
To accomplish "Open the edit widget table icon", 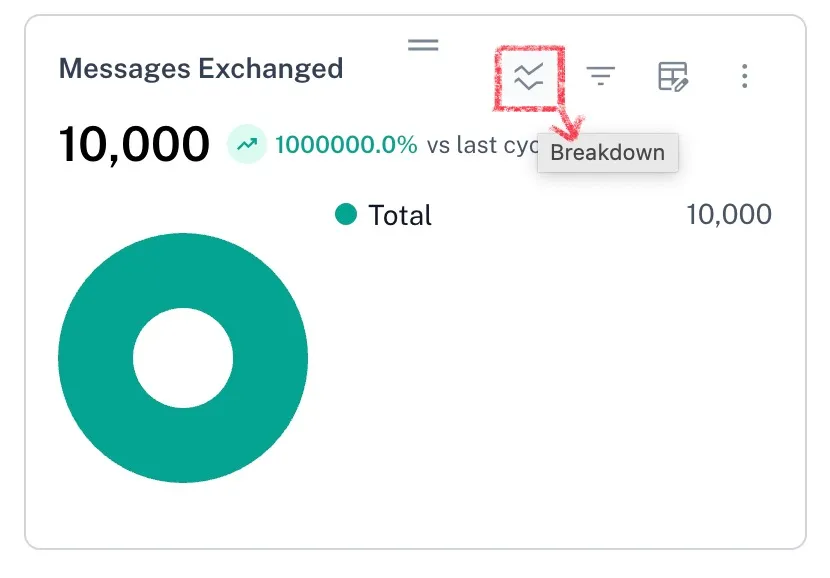I will 673,76.
